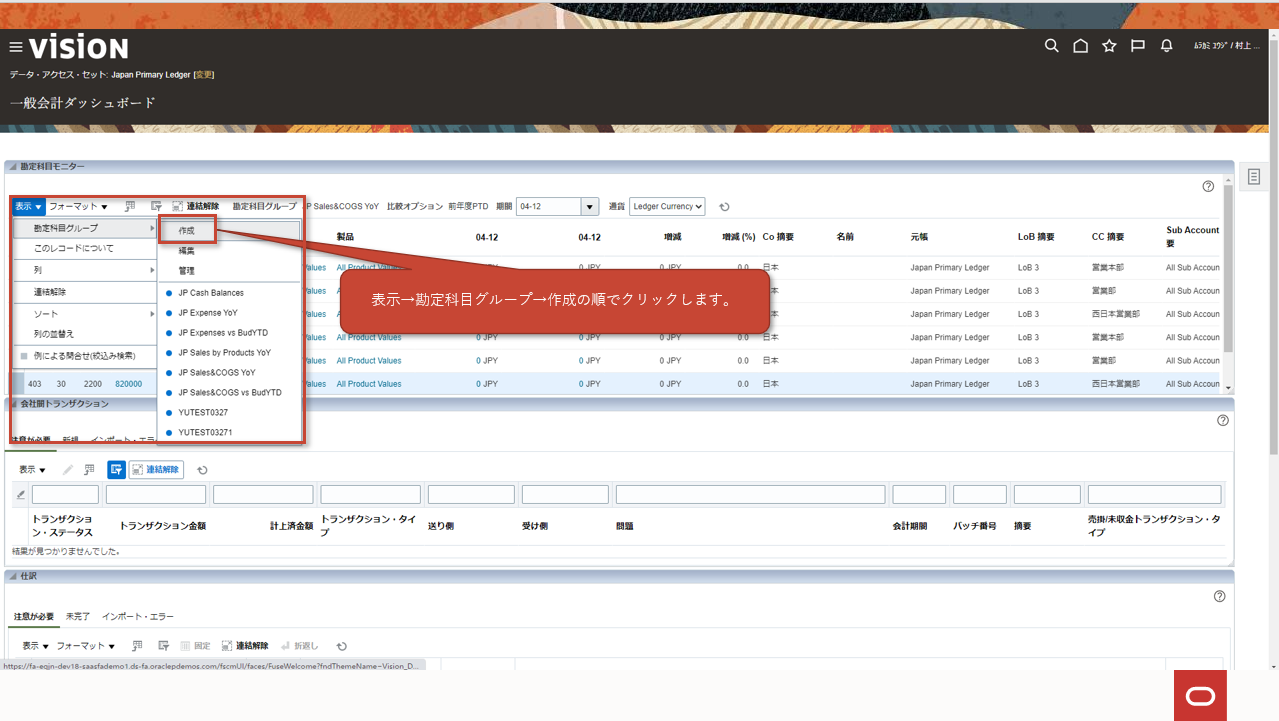The image size is (1279, 721).
Task: Click the 変更 link for data access set
Action: click(x=204, y=75)
